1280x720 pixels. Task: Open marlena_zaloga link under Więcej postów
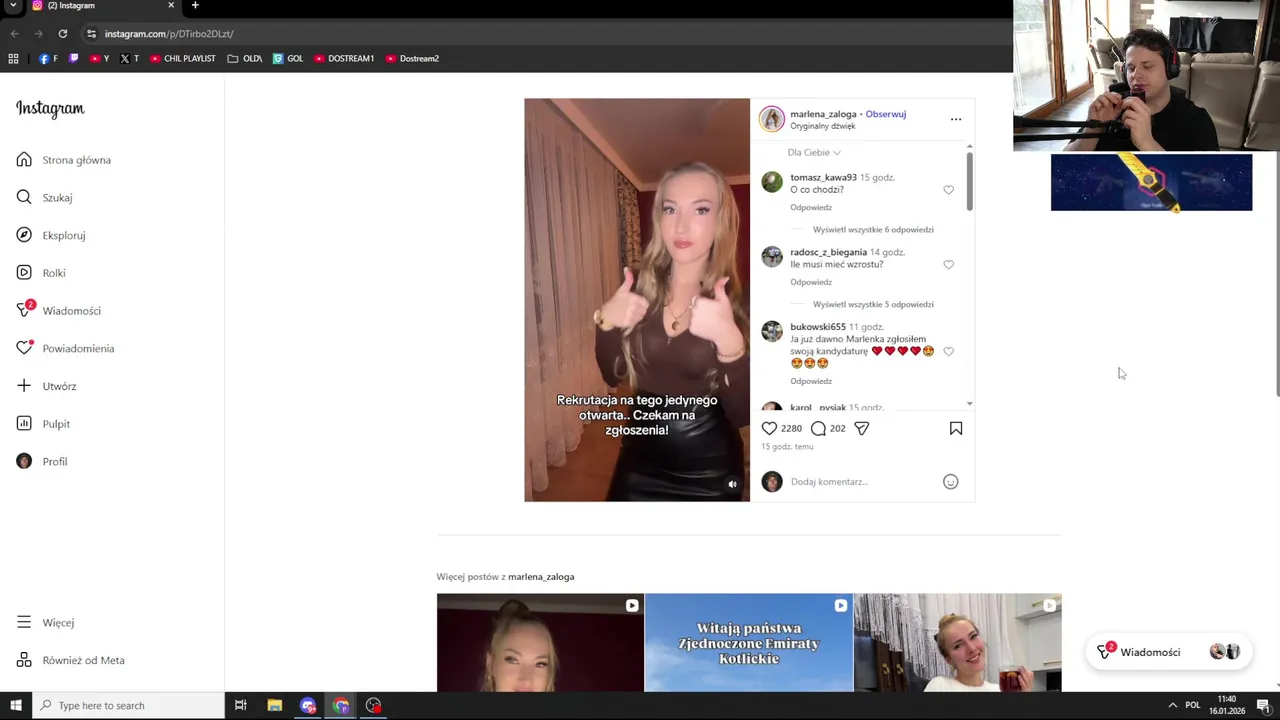point(541,577)
